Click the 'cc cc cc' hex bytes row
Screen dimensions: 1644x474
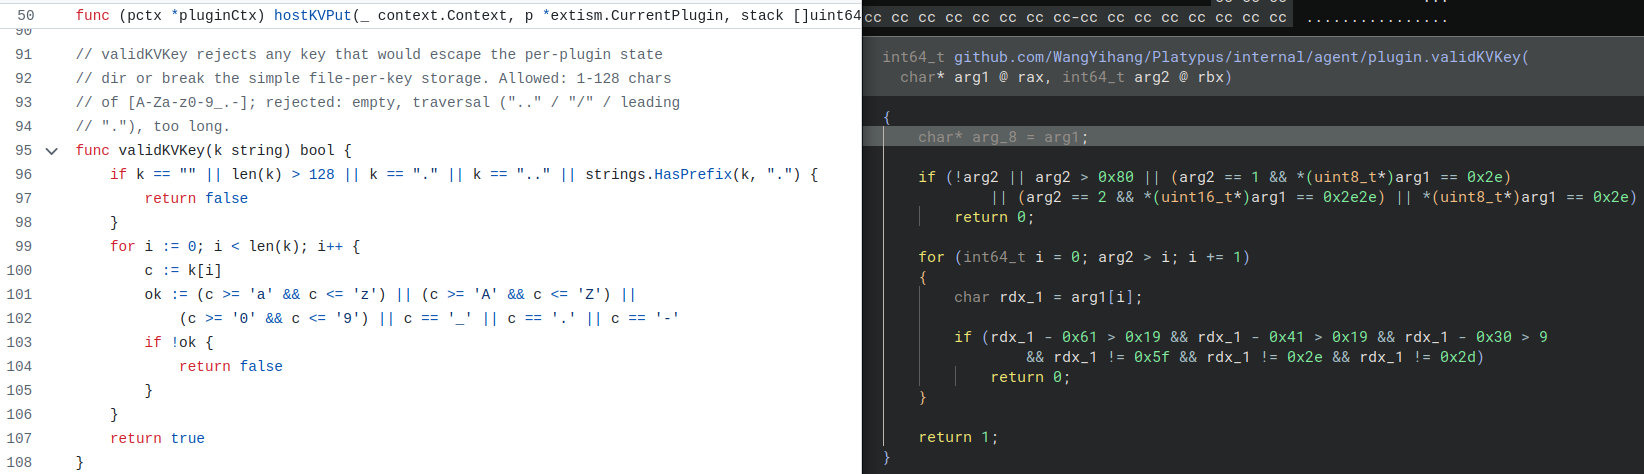pos(1075,17)
